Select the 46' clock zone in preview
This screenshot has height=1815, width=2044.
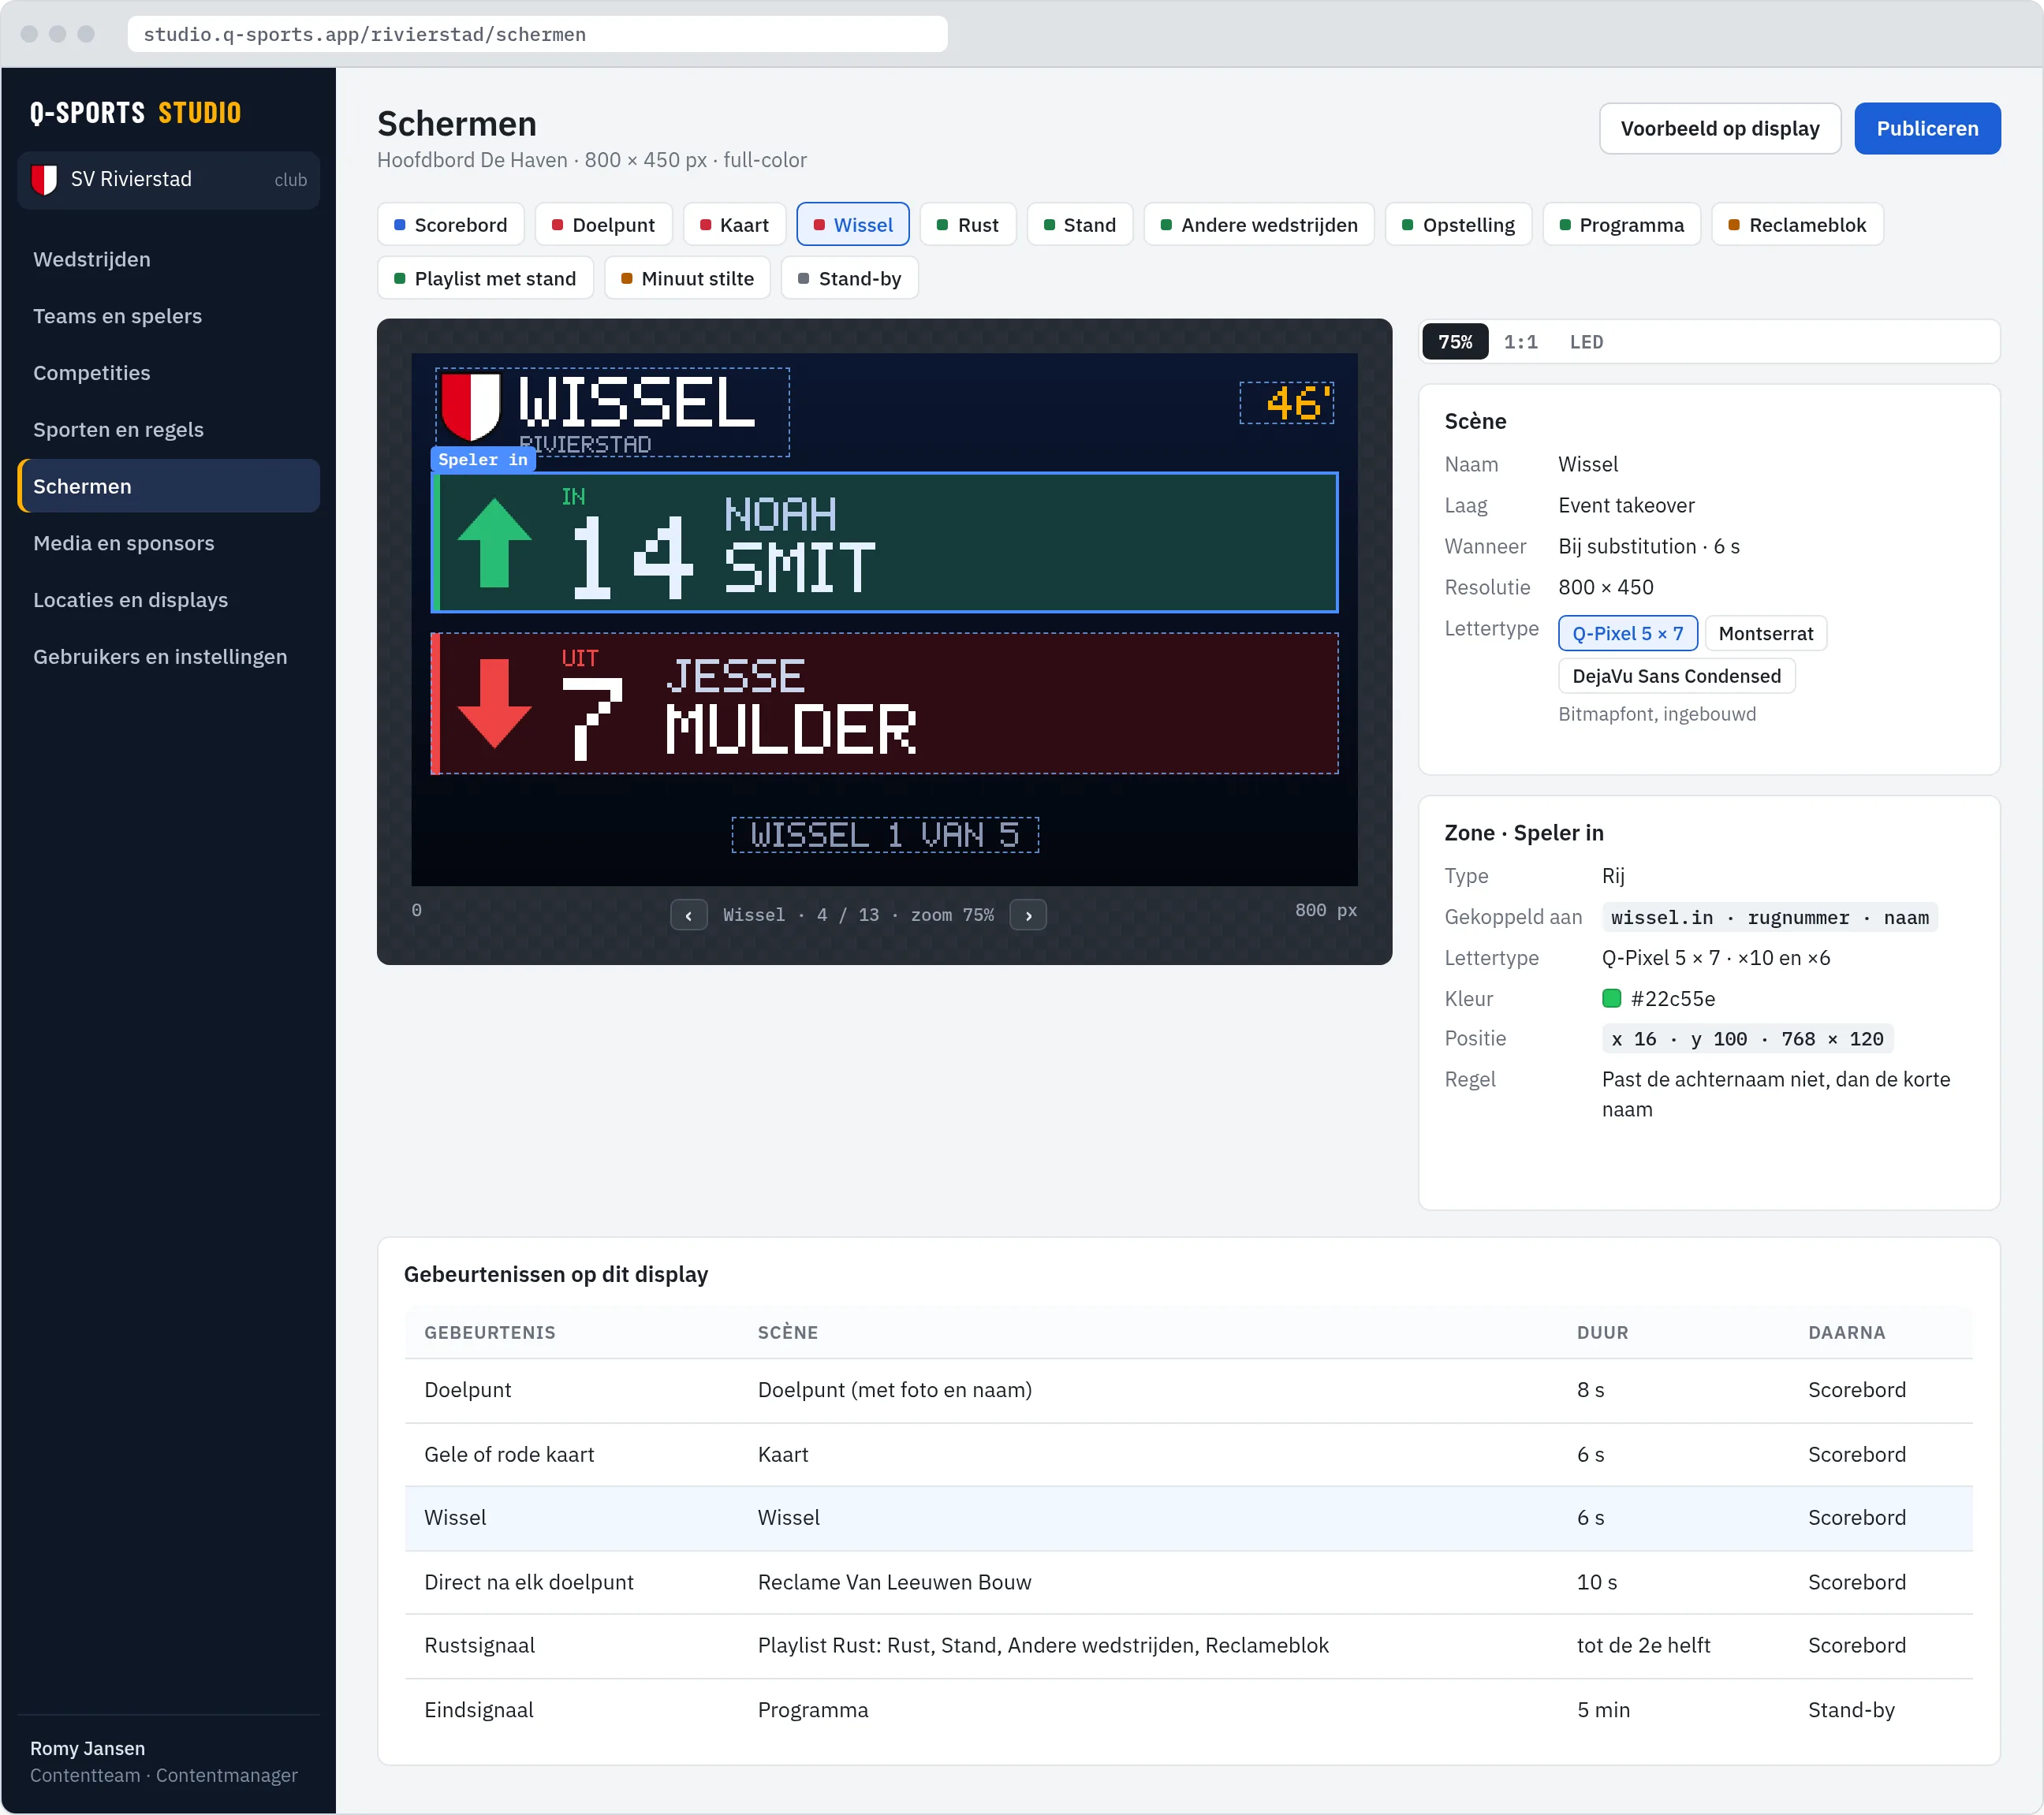(x=1286, y=404)
